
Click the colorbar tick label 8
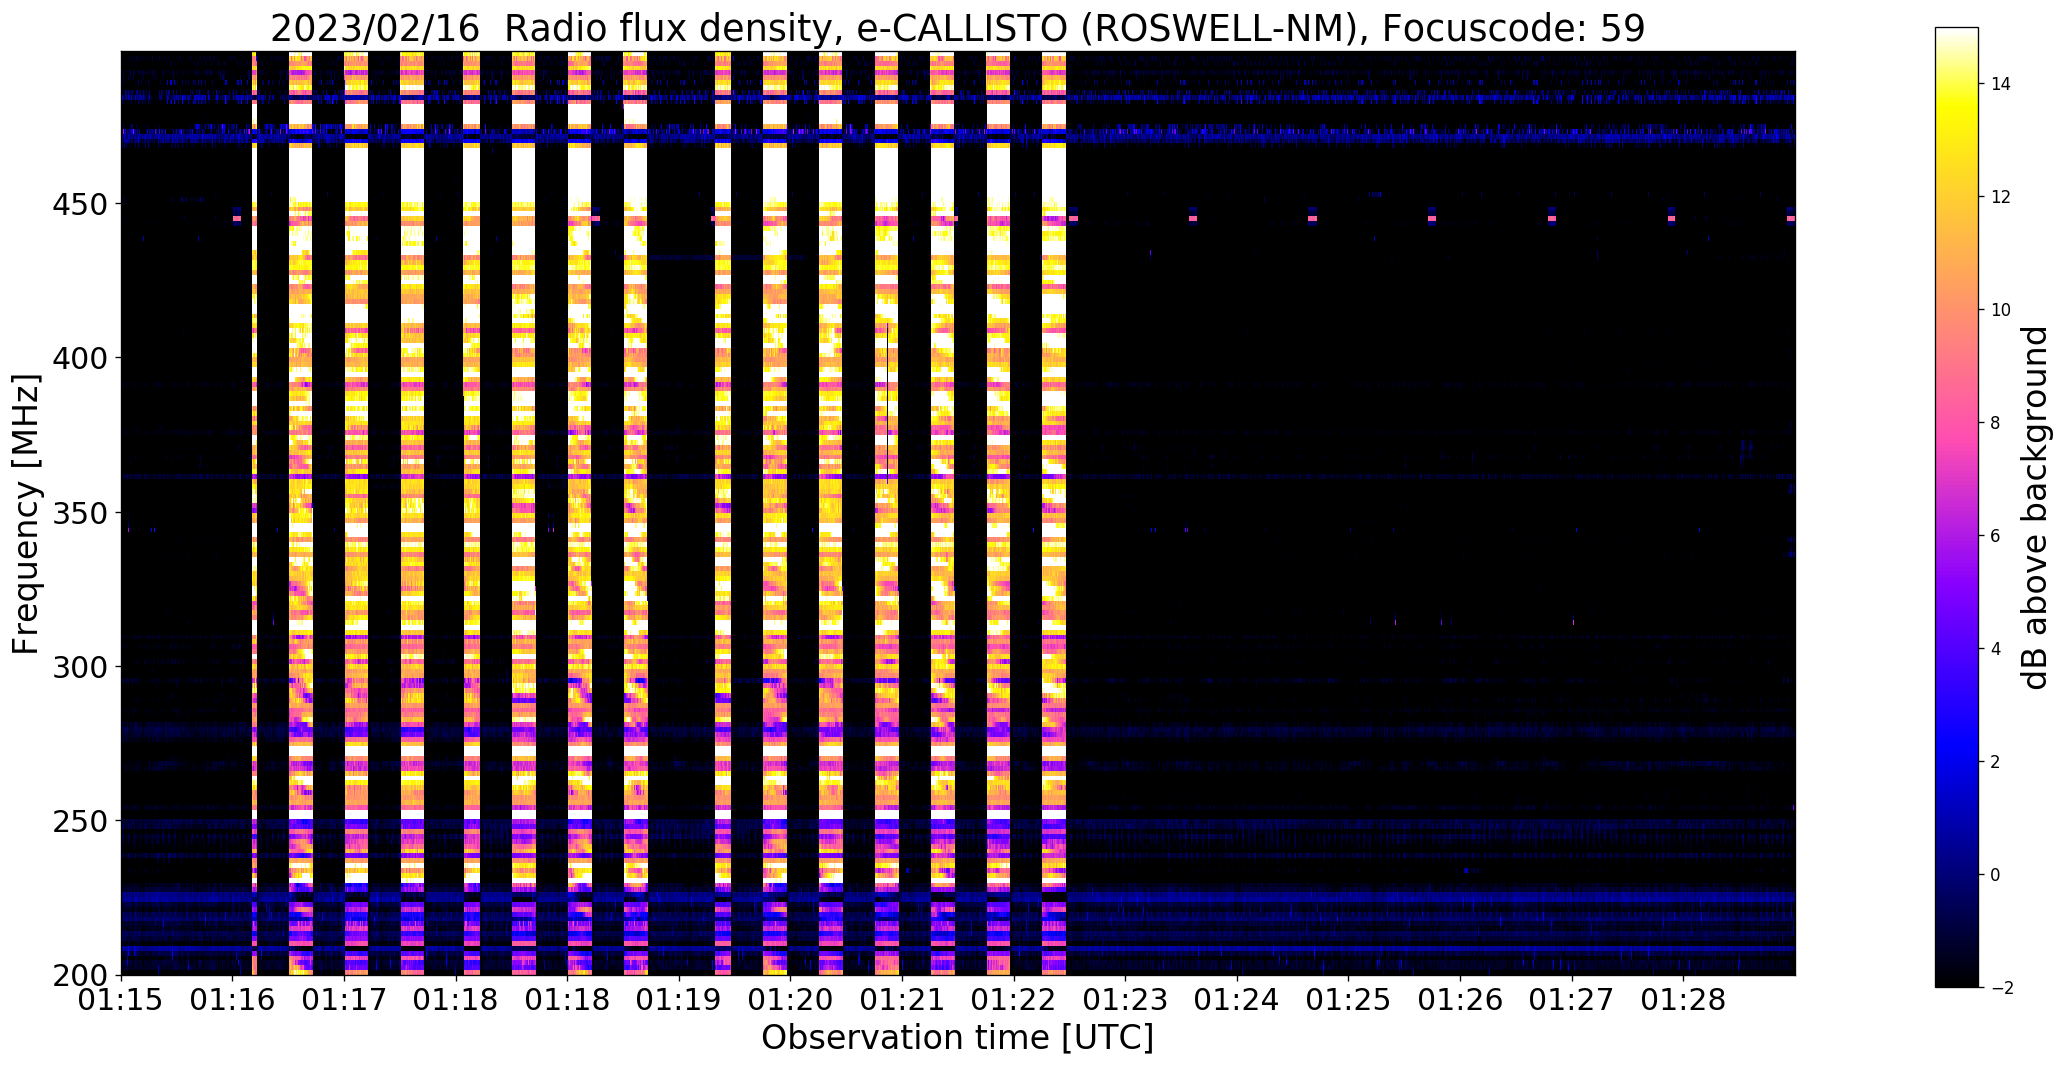pos(1996,423)
